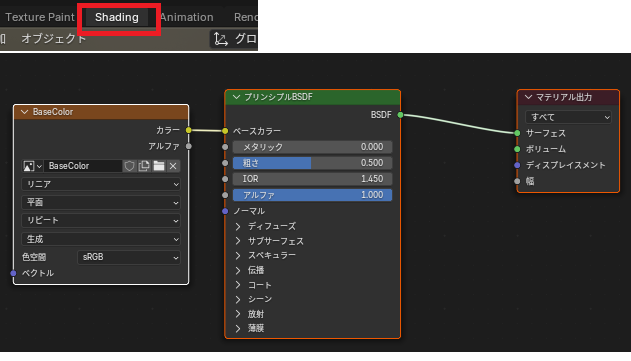Switch to the Animation workspace tab

(186, 17)
